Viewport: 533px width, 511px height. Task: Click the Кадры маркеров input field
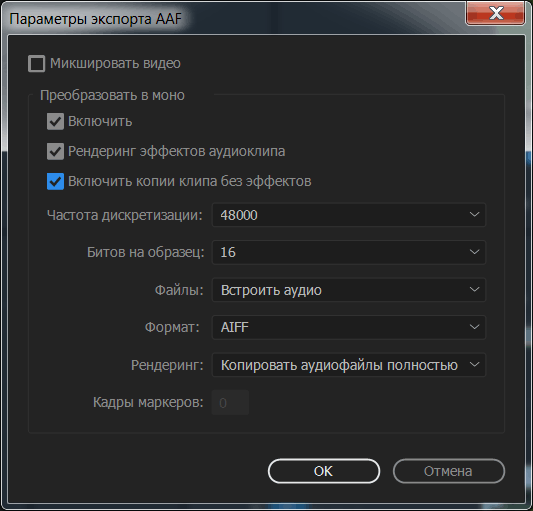click(x=230, y=403)
